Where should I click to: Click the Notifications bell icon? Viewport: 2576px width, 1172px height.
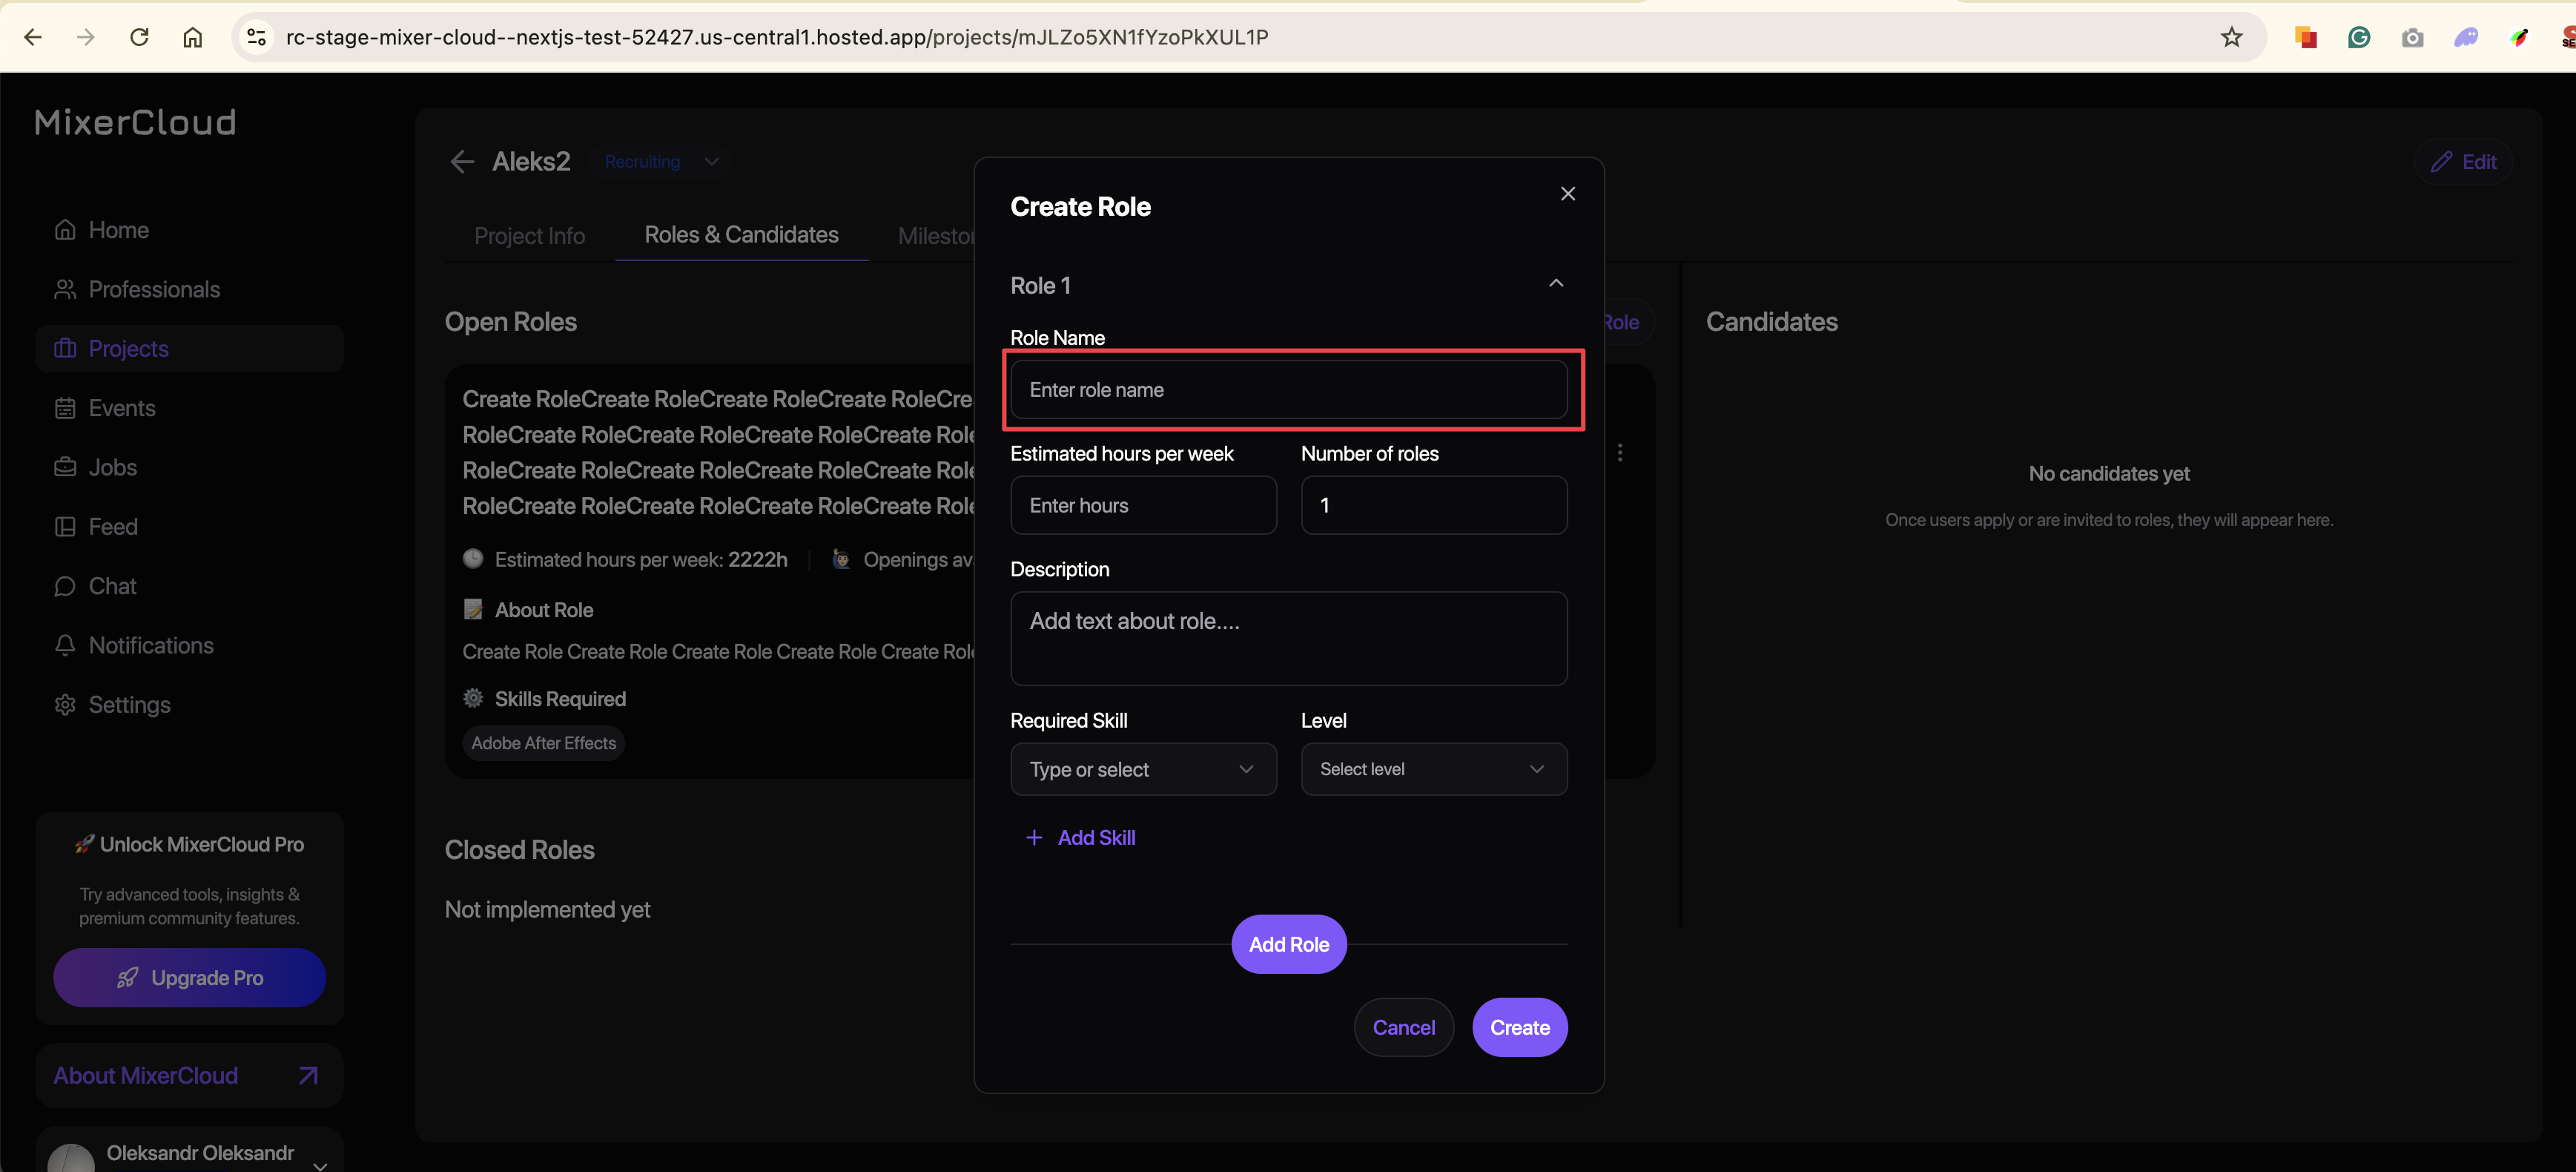pyautogui.click(x=65, y=645)
